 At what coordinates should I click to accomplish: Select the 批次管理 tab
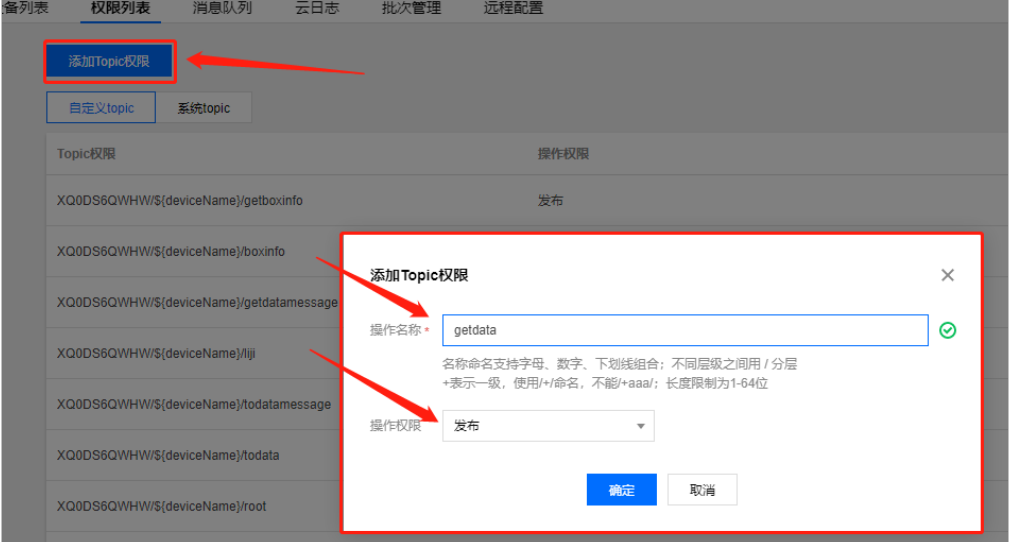tap(411, 8)
